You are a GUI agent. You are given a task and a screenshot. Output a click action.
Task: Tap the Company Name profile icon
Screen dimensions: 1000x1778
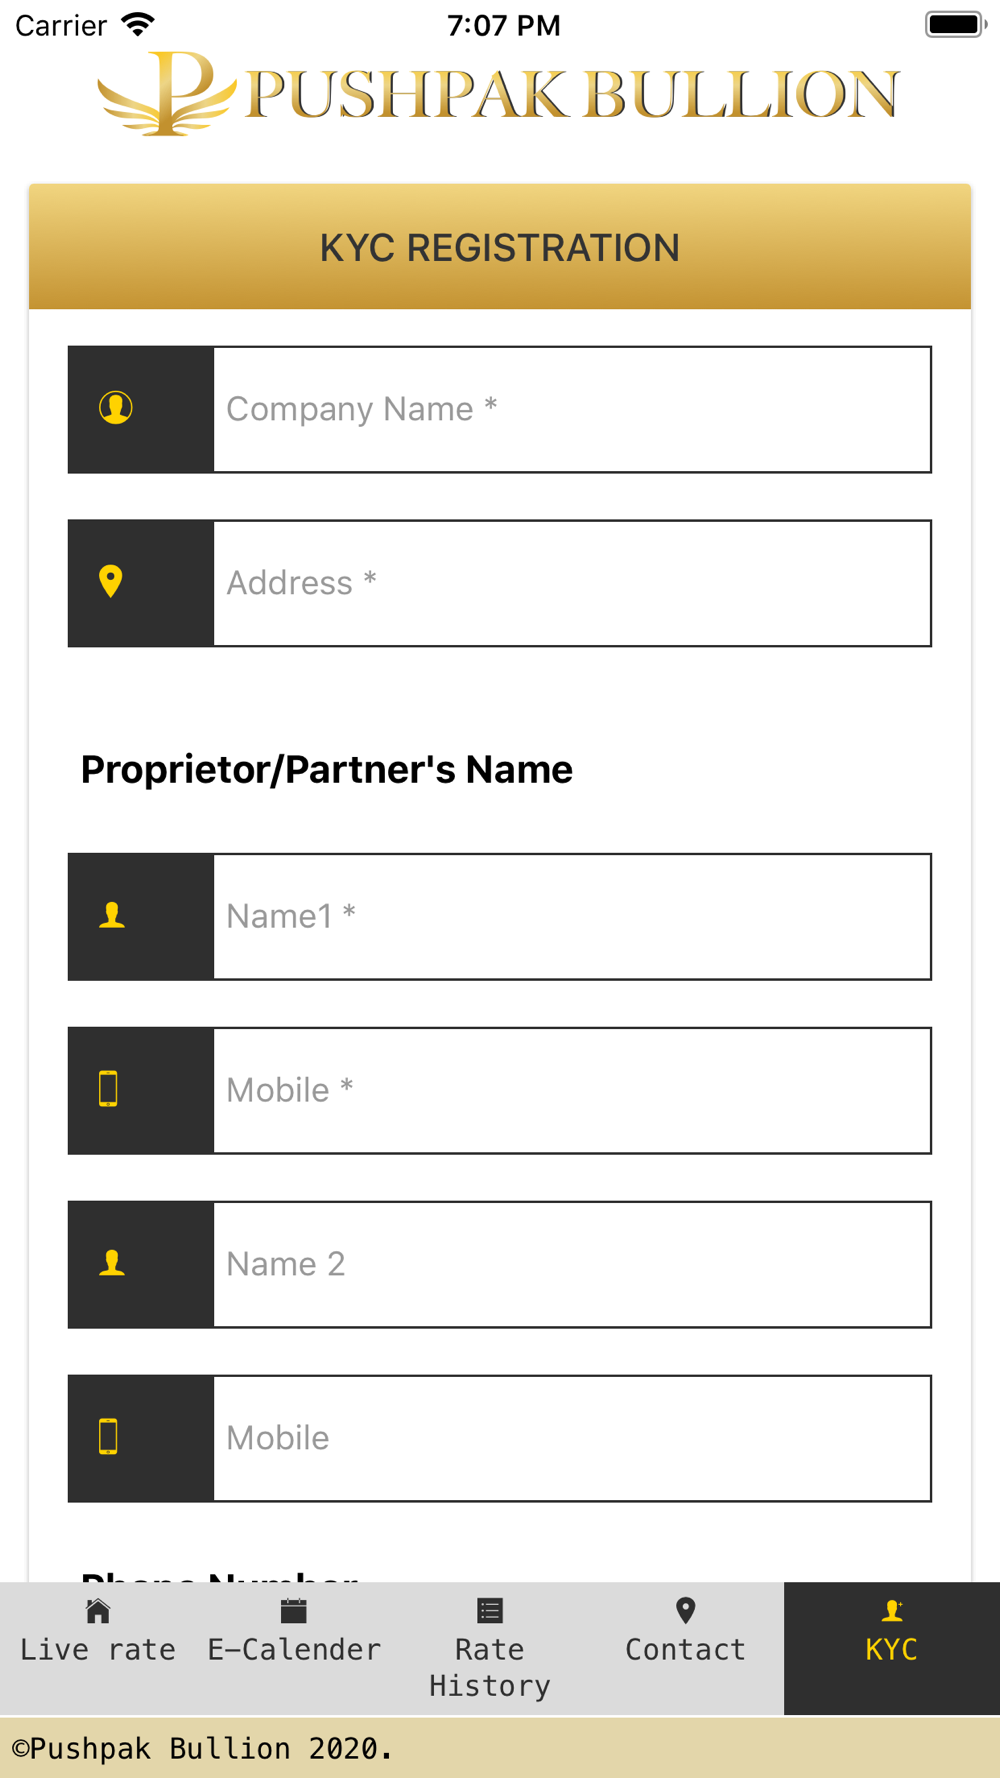[116, 408]
